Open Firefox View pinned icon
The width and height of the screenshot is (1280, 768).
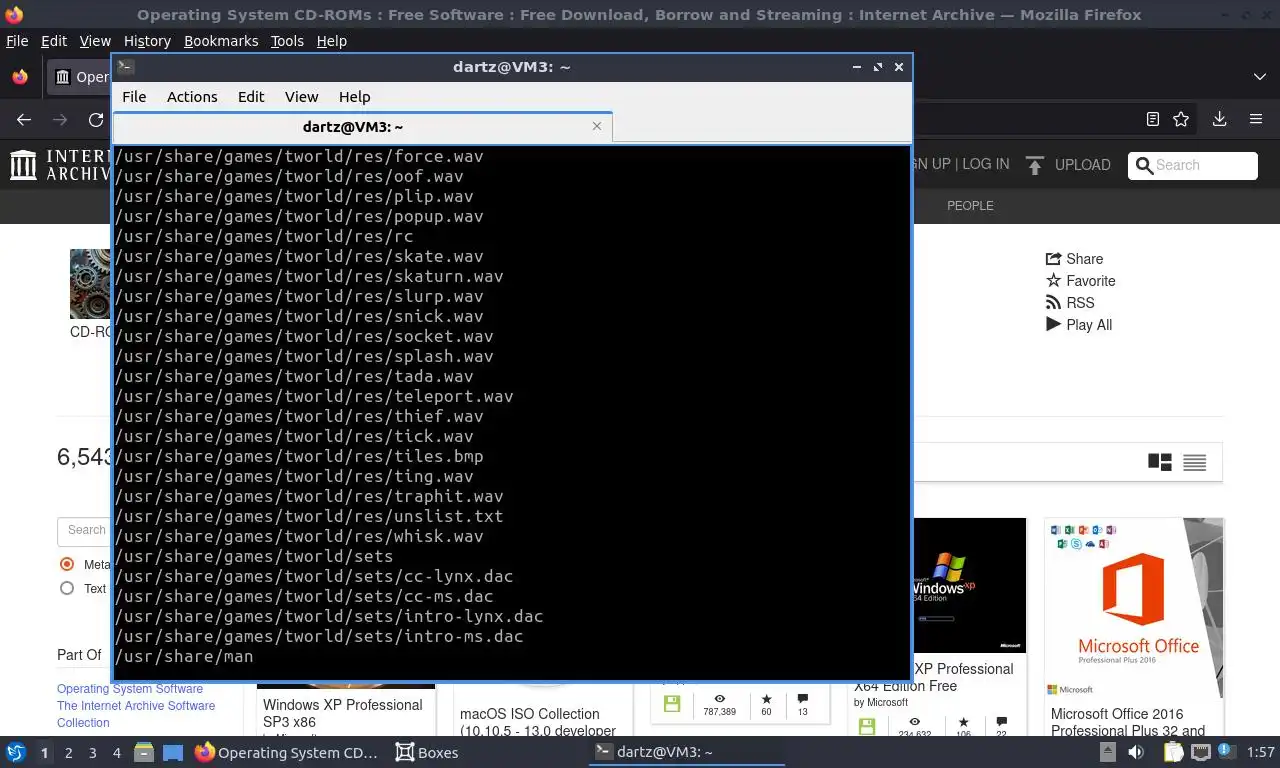tap(20, 77)
